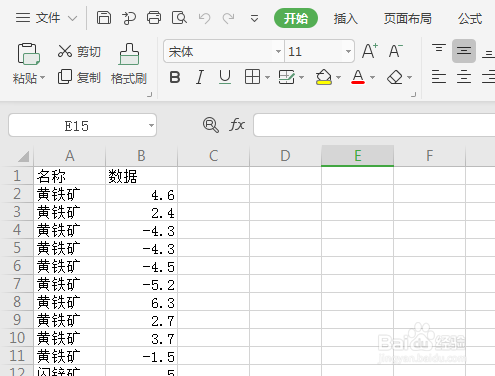Toggle Bold formatting
This screenshot has height=376, width=495.
[x=175, y=77]
